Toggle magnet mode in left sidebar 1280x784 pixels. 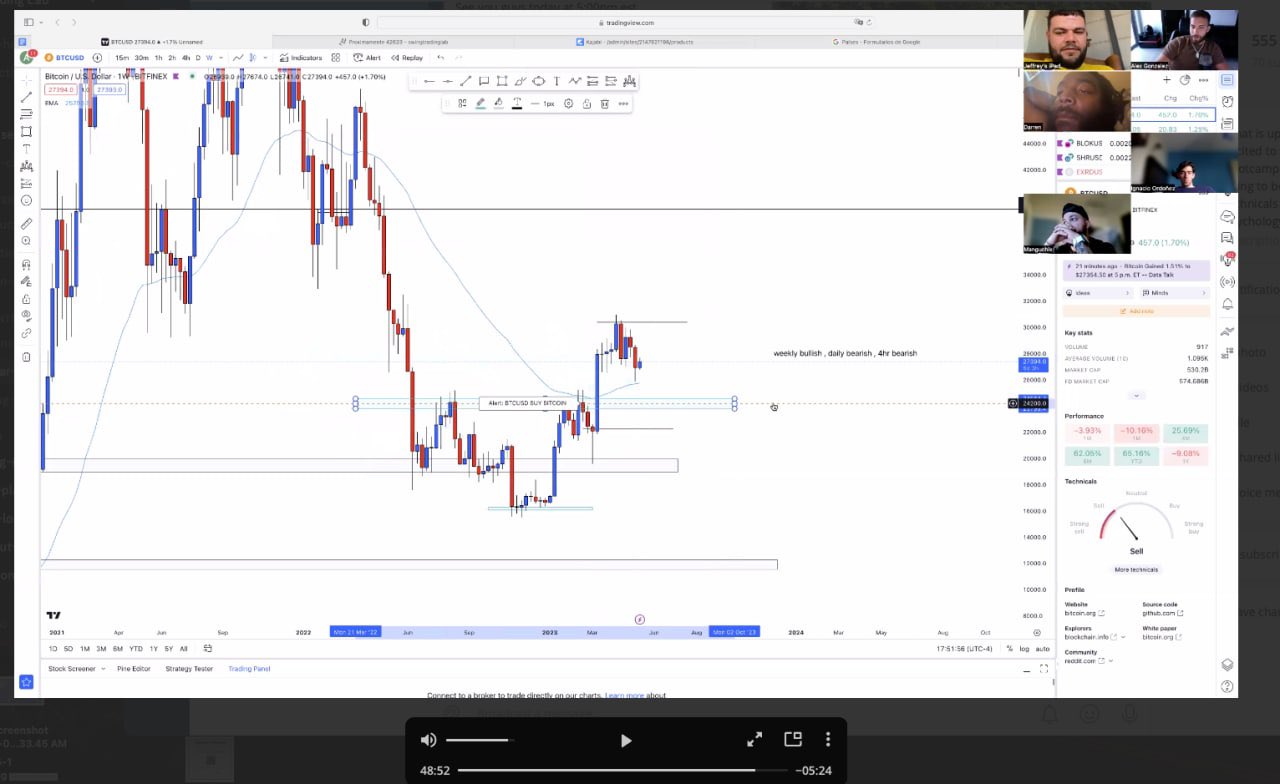pyautogui.click(x=26, y=265)
